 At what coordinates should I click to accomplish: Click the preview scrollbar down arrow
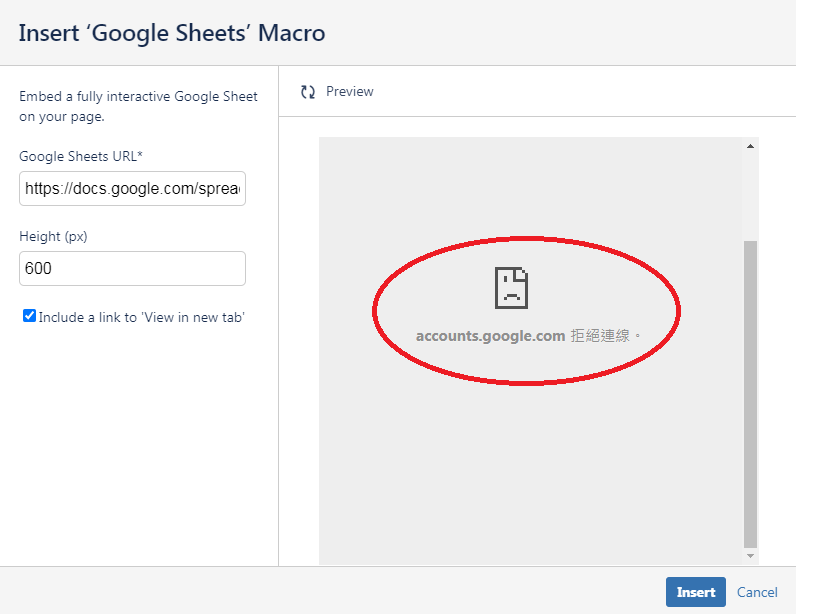tap(750, 556)
